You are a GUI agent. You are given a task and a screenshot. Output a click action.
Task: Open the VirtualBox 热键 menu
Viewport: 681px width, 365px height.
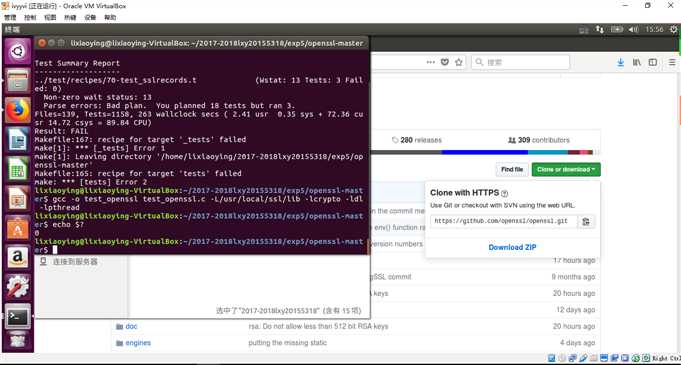point(70,17)
